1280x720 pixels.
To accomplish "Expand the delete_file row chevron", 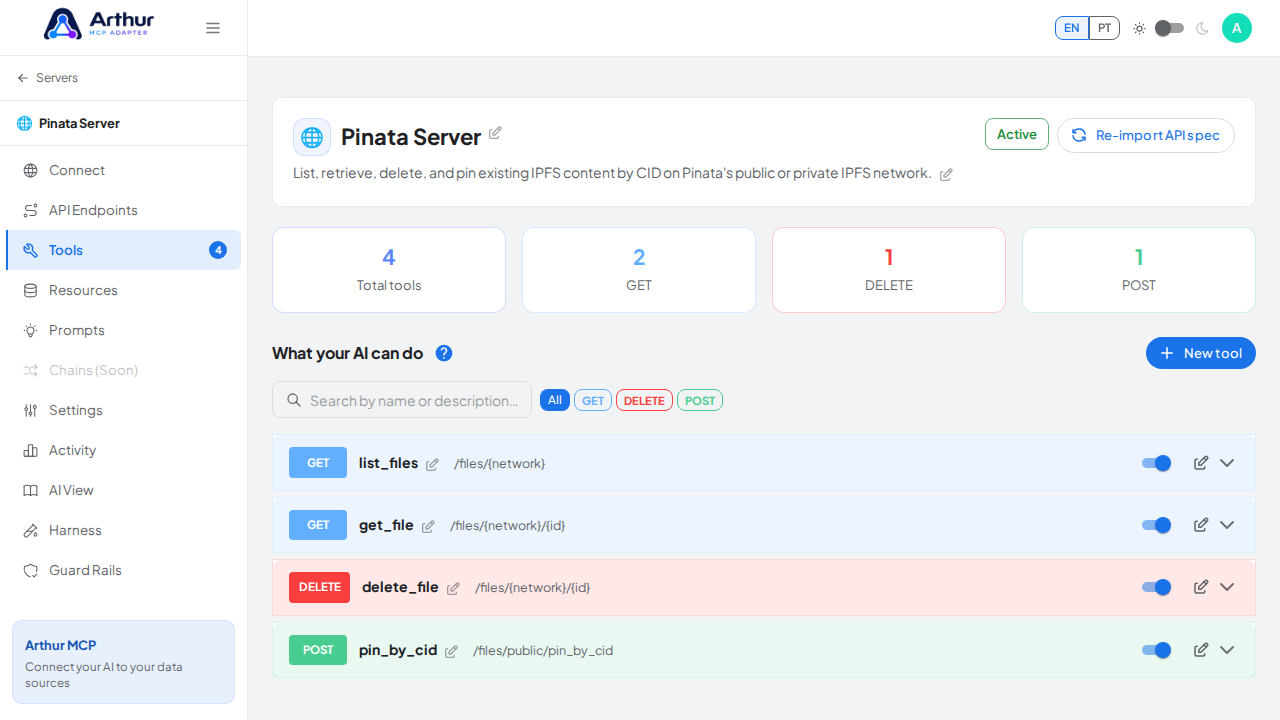I will (x=1227, y=587).
